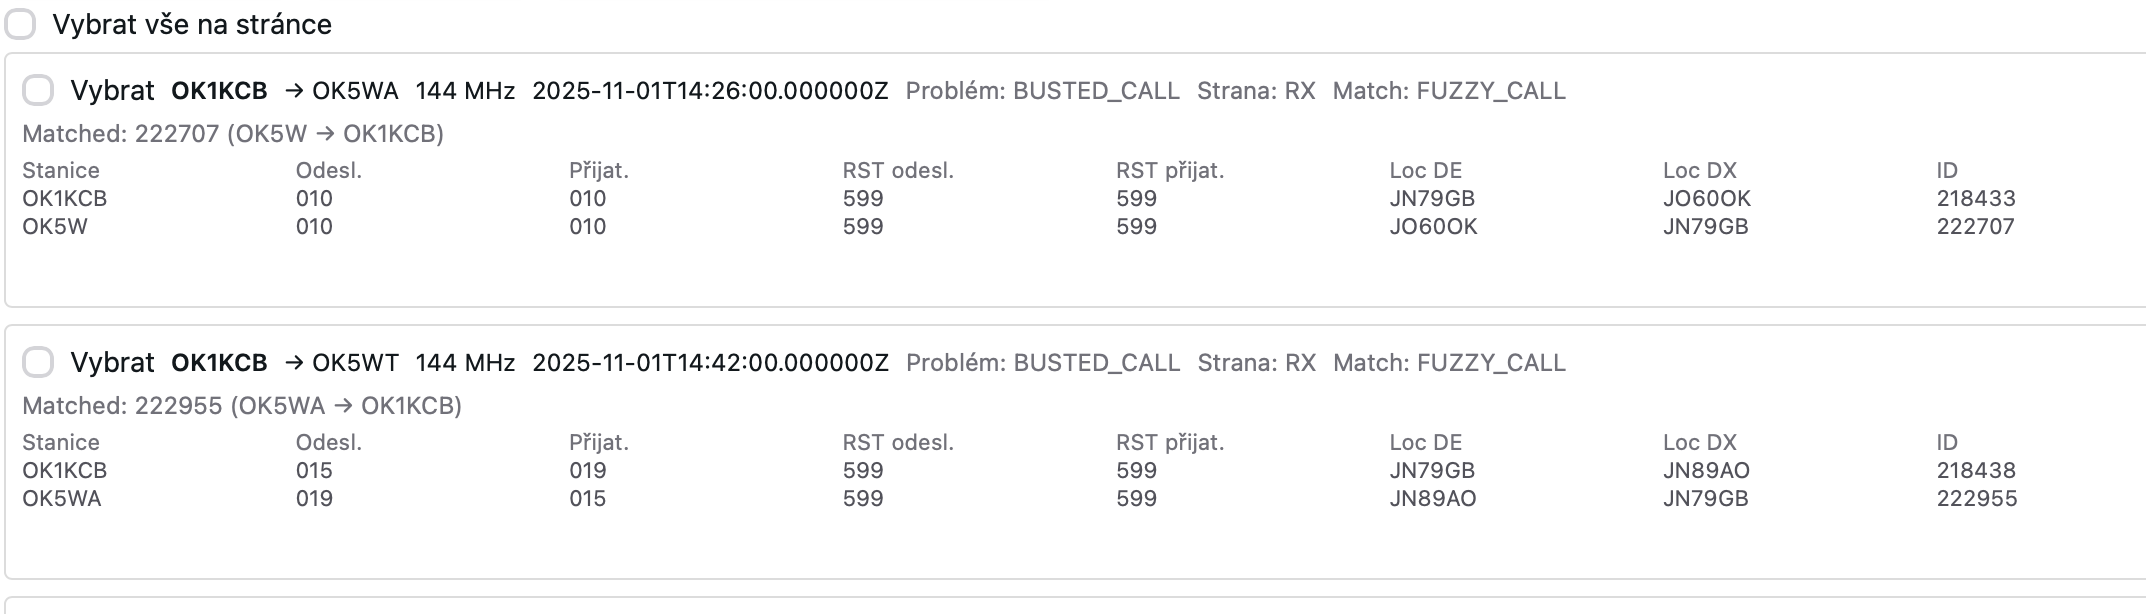Check the "Vybrat vše na stránce" checkbox

click(x=20, y=24)
